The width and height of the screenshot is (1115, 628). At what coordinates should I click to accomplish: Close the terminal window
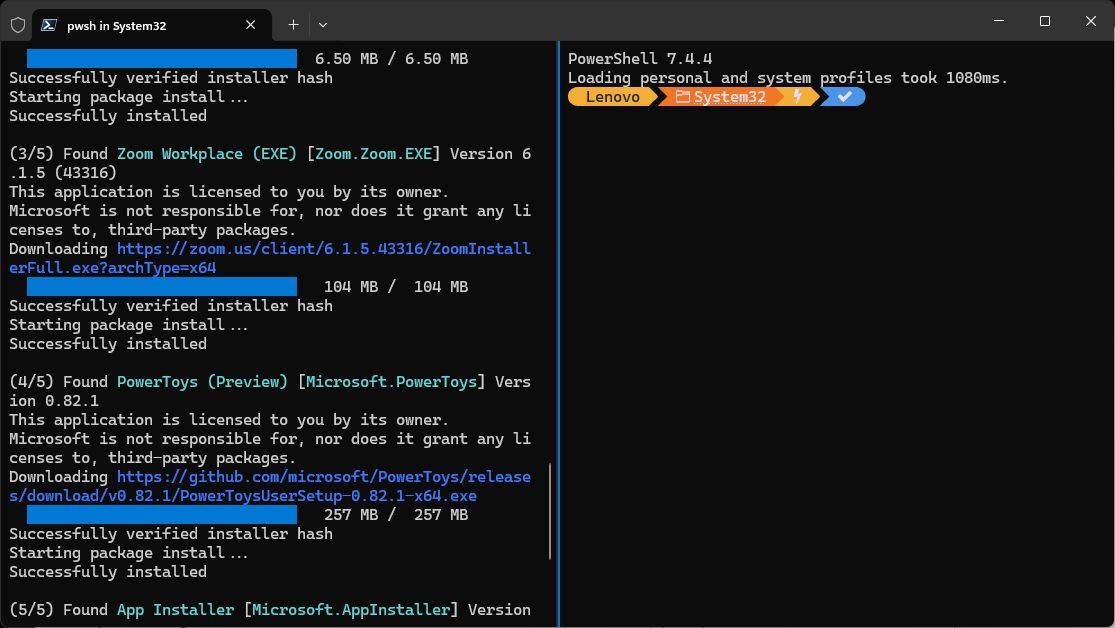tap(1091, 21)
